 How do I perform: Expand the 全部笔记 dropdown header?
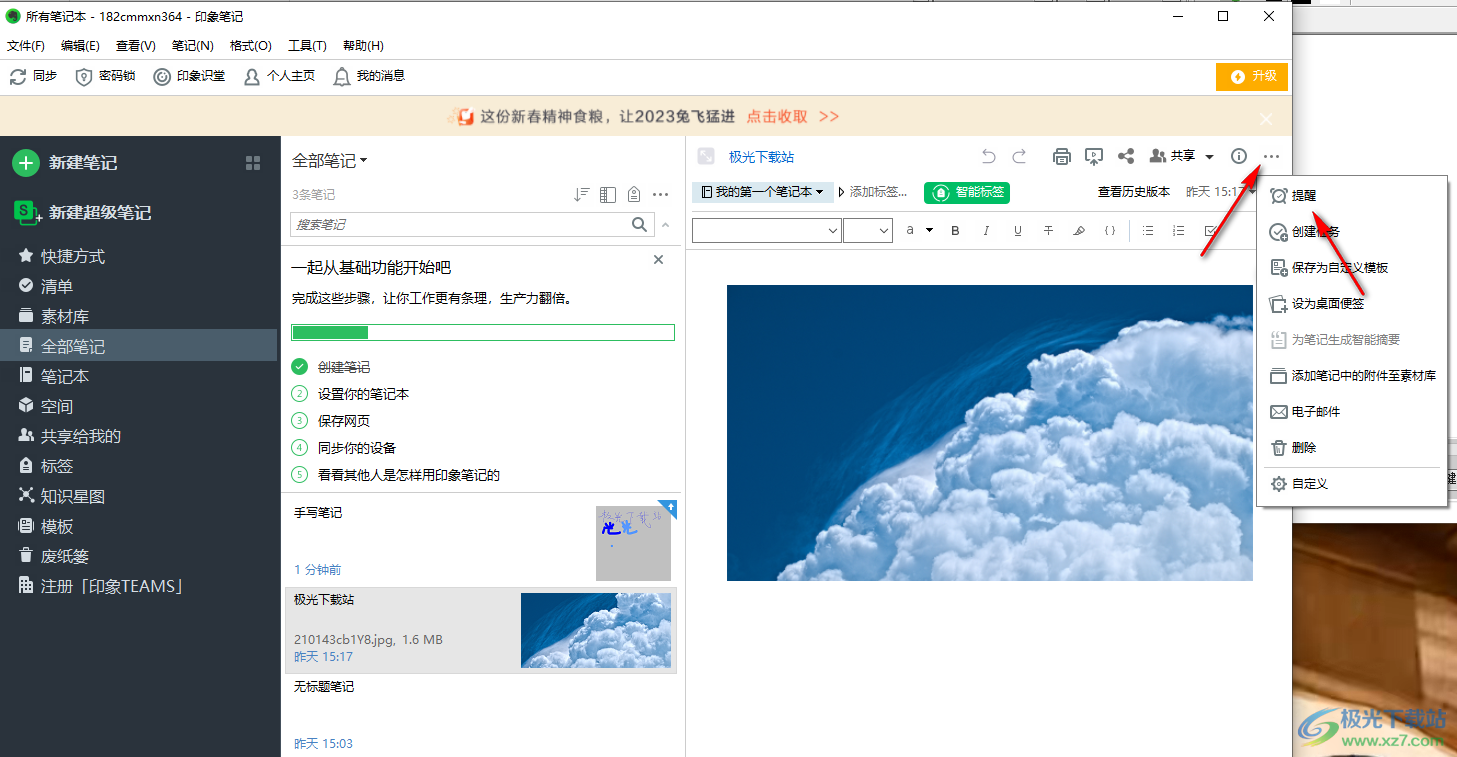330,161
